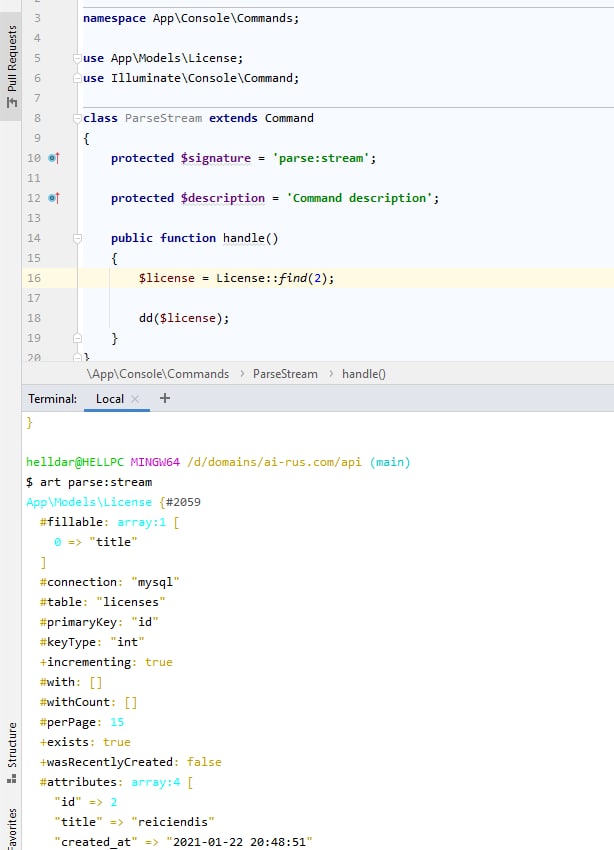Collapse the handle function on line 14

click(x=77, y=238)
